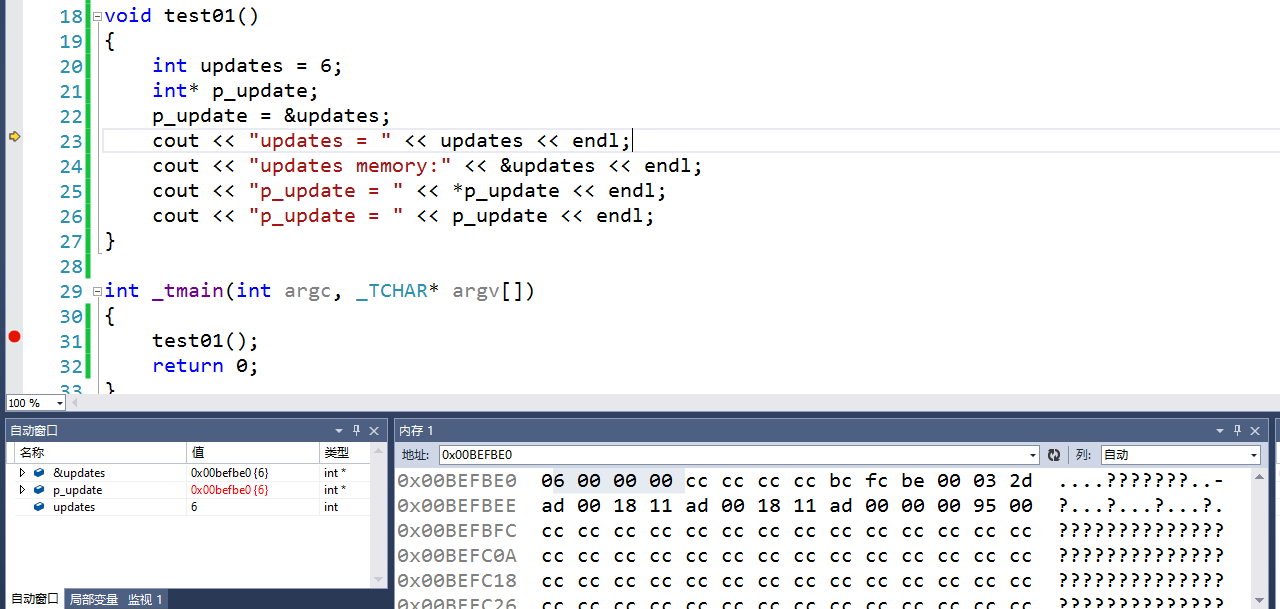The width and height of the screenshot is (1280, 609).
Task: Click the memory window scroll-up arrow
Action: coord(1259,477)
